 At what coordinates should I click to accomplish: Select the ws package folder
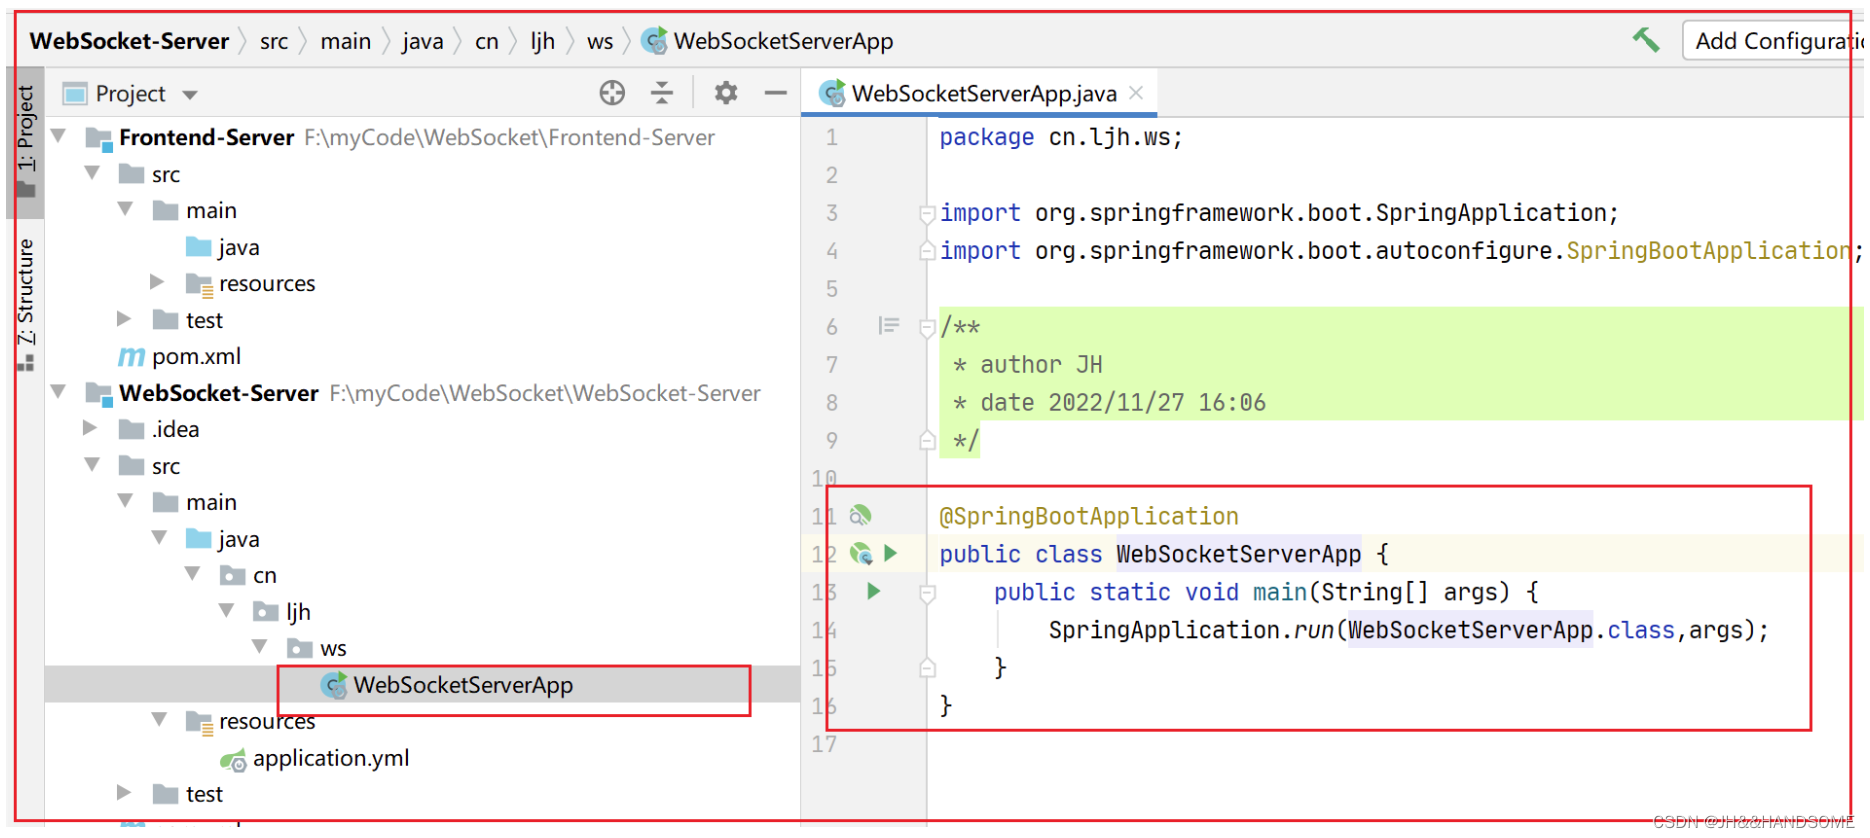pyautogui.click(x=317, y=648)
